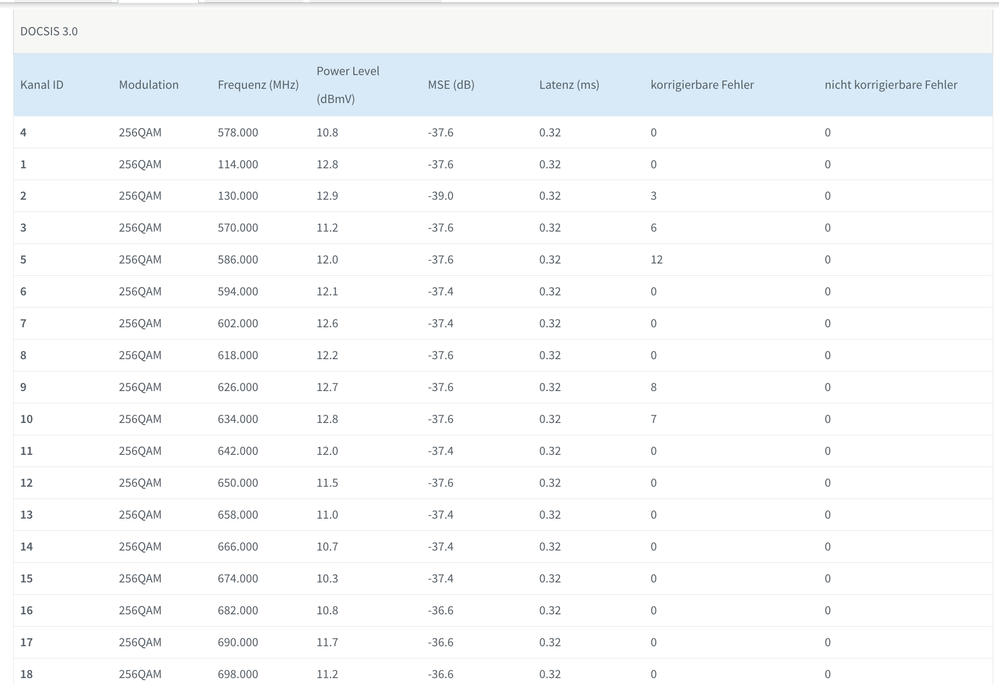The image size is (999, 684).
Task: Click Kanal ID 5 cell
Action: (x=24, y=260)
